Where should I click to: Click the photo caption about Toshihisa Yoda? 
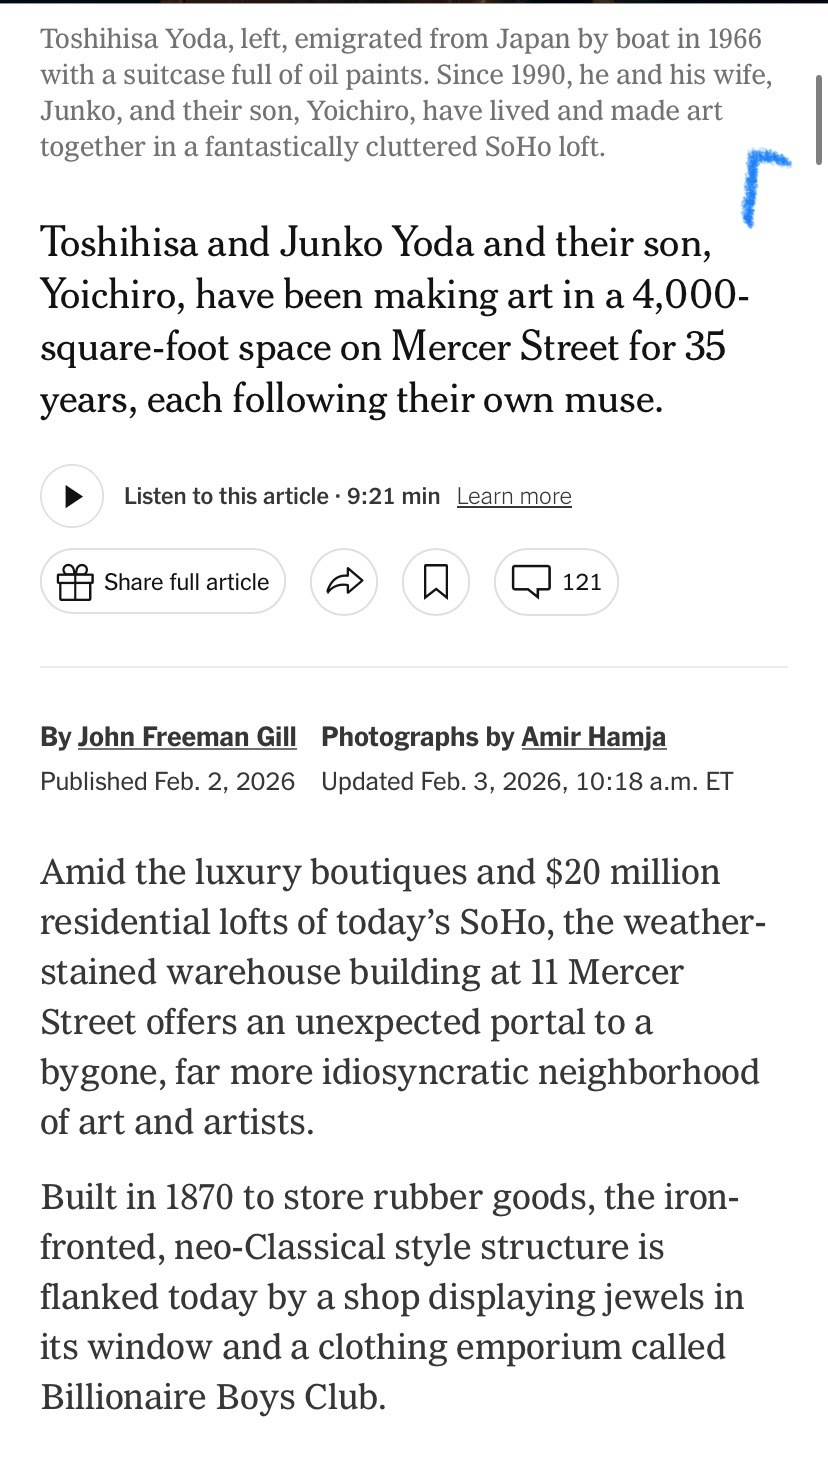click(x=400, y=93)
